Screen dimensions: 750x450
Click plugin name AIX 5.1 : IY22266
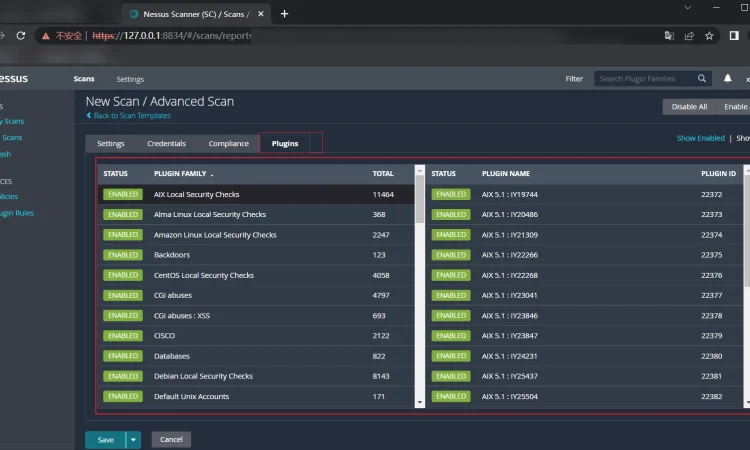click(x=509, y=255)
